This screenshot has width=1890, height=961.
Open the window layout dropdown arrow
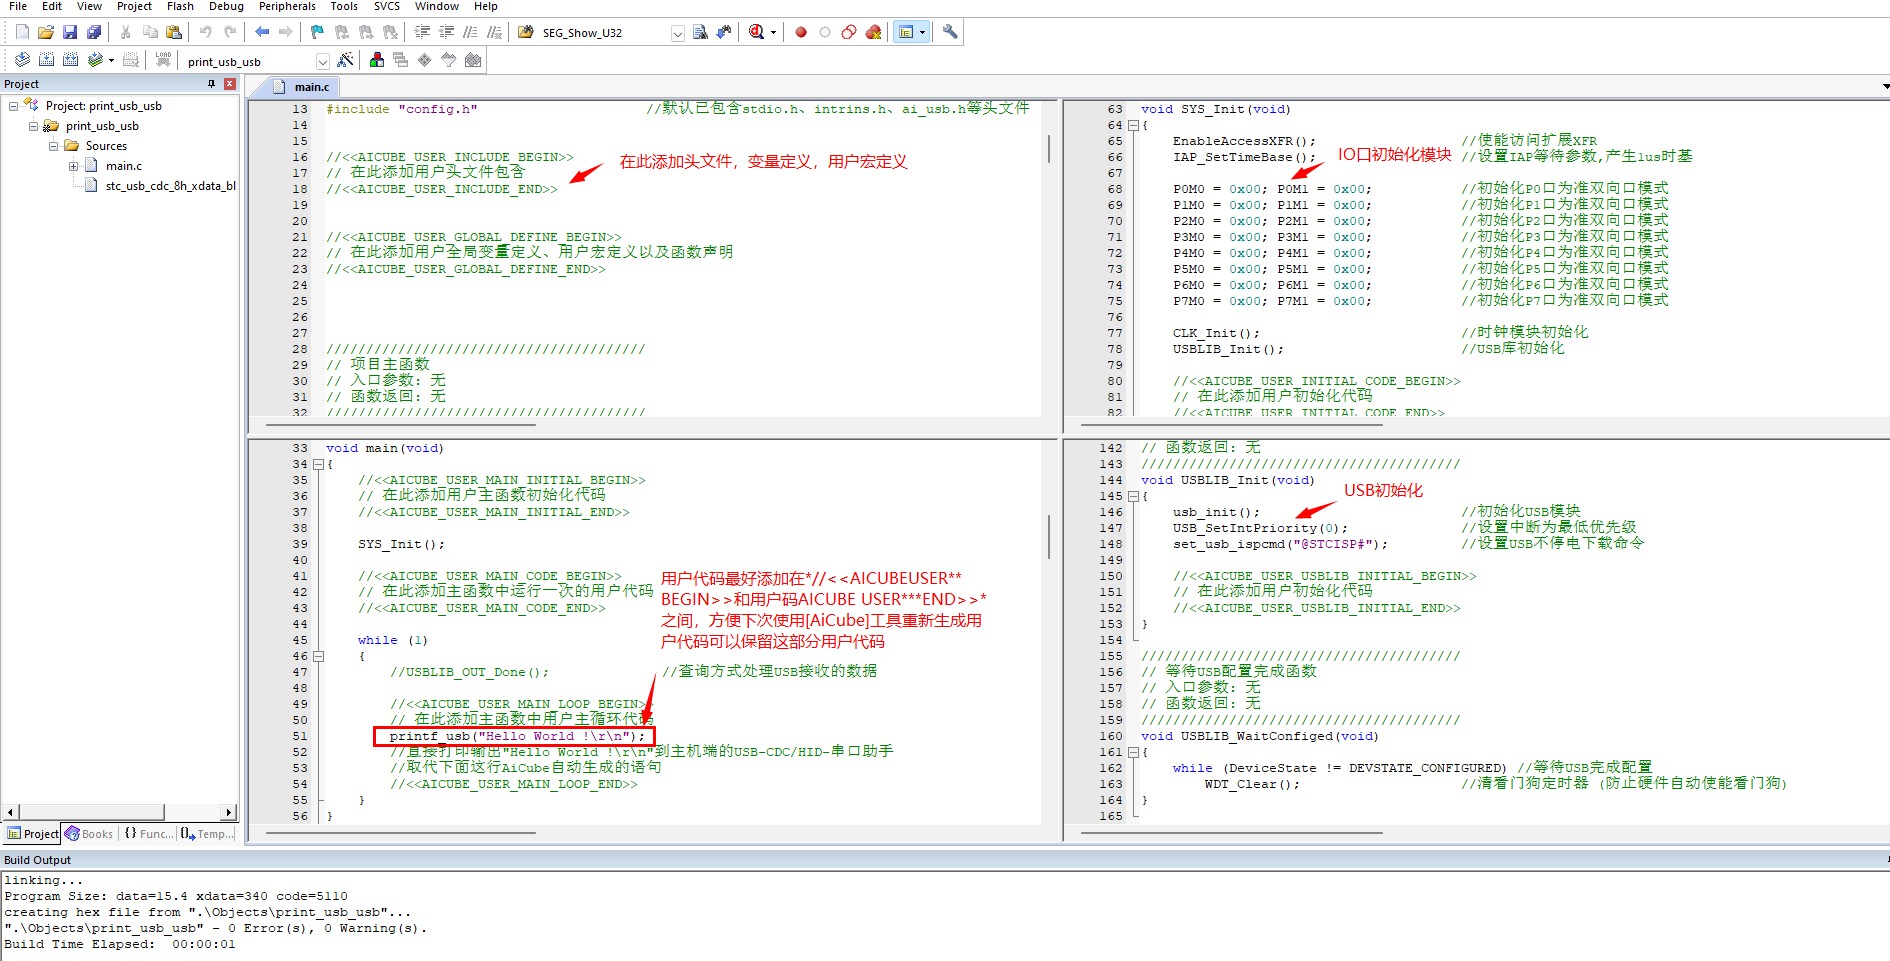point(922,32)
